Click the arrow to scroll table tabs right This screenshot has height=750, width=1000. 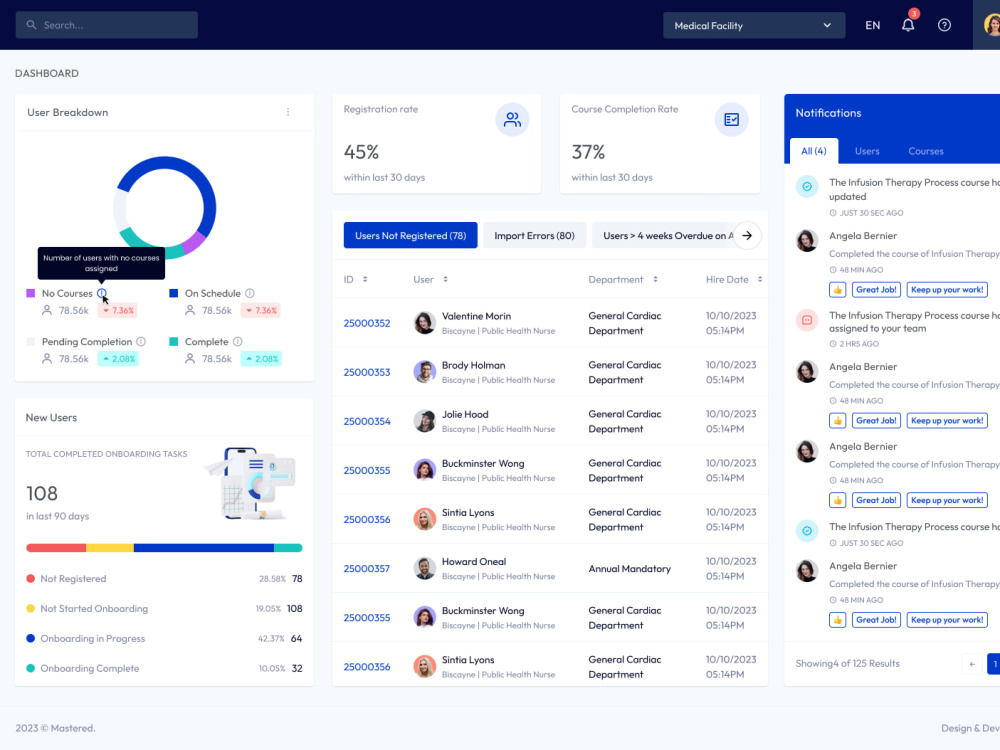747,235
